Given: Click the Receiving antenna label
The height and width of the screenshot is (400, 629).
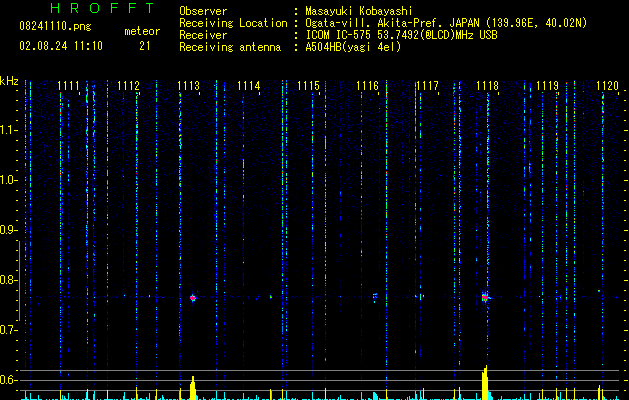Looking at the screenshot, I should tap(230, 47).
